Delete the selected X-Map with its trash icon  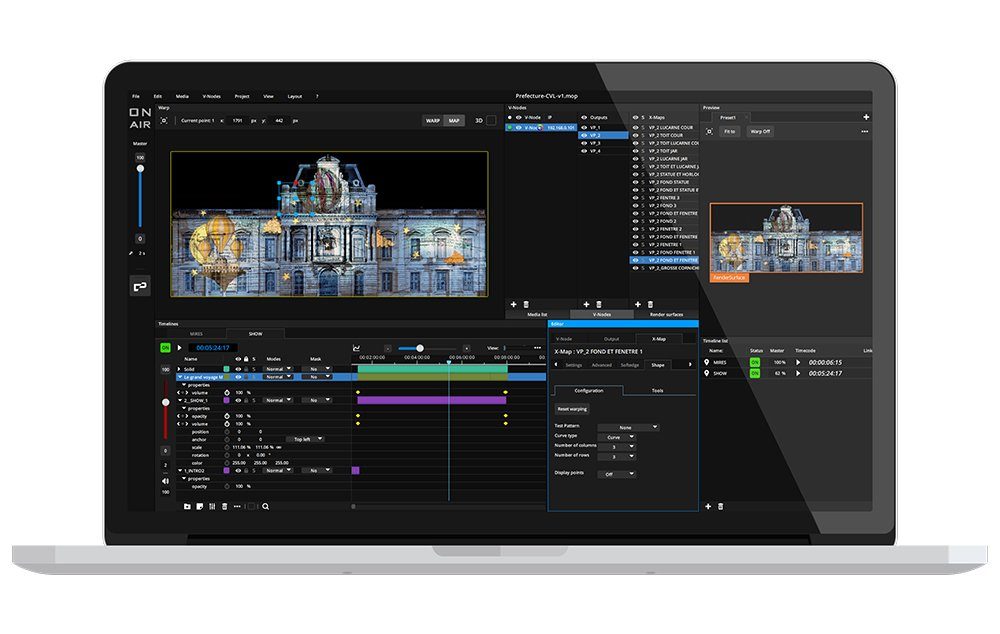click(x=651, y=304)
